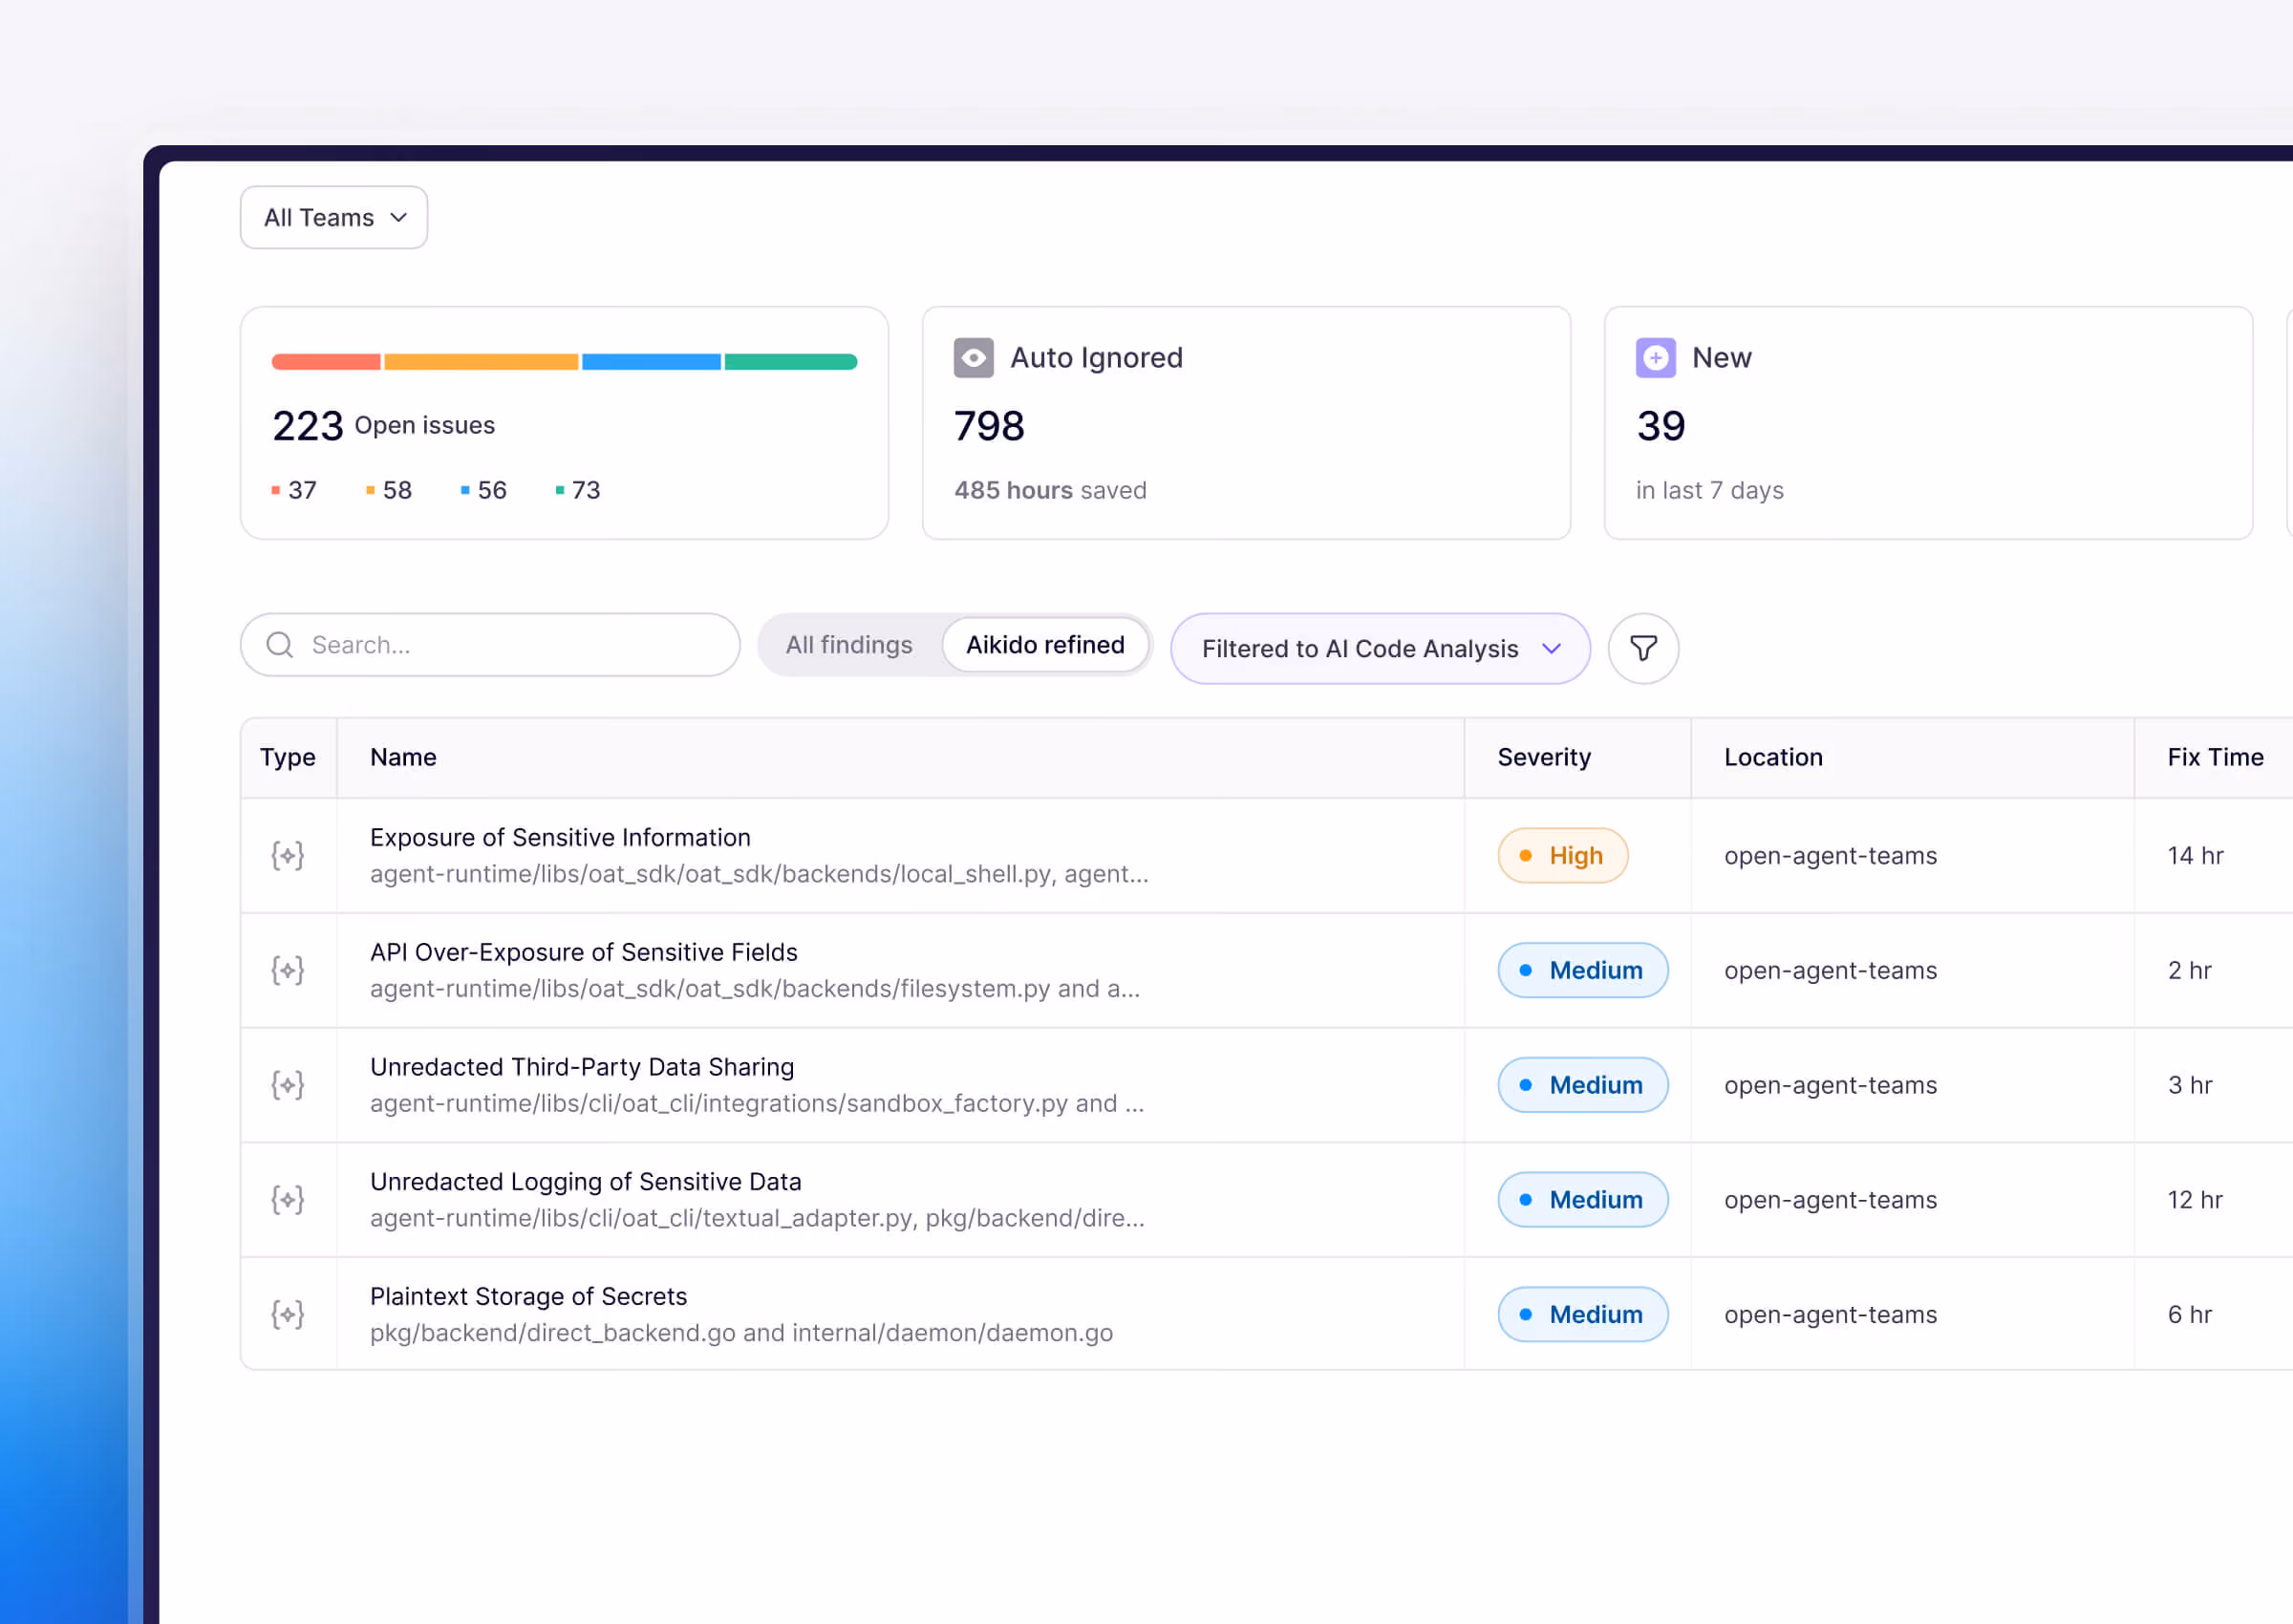Click type icon for Plaintext Storage of Secrets
This screenshot has width=2293, height=1624.
(x=288, y=1314)
